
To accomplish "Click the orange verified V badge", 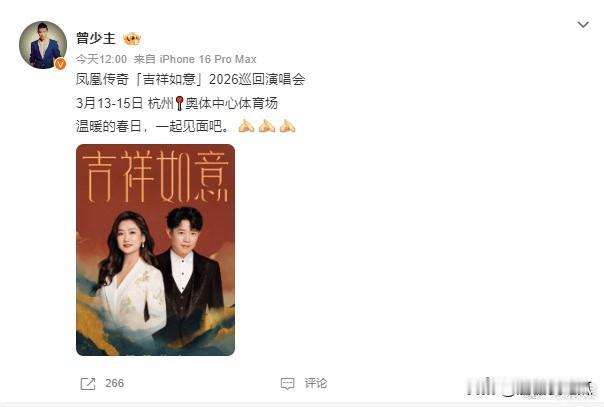I will click(60, 64).
